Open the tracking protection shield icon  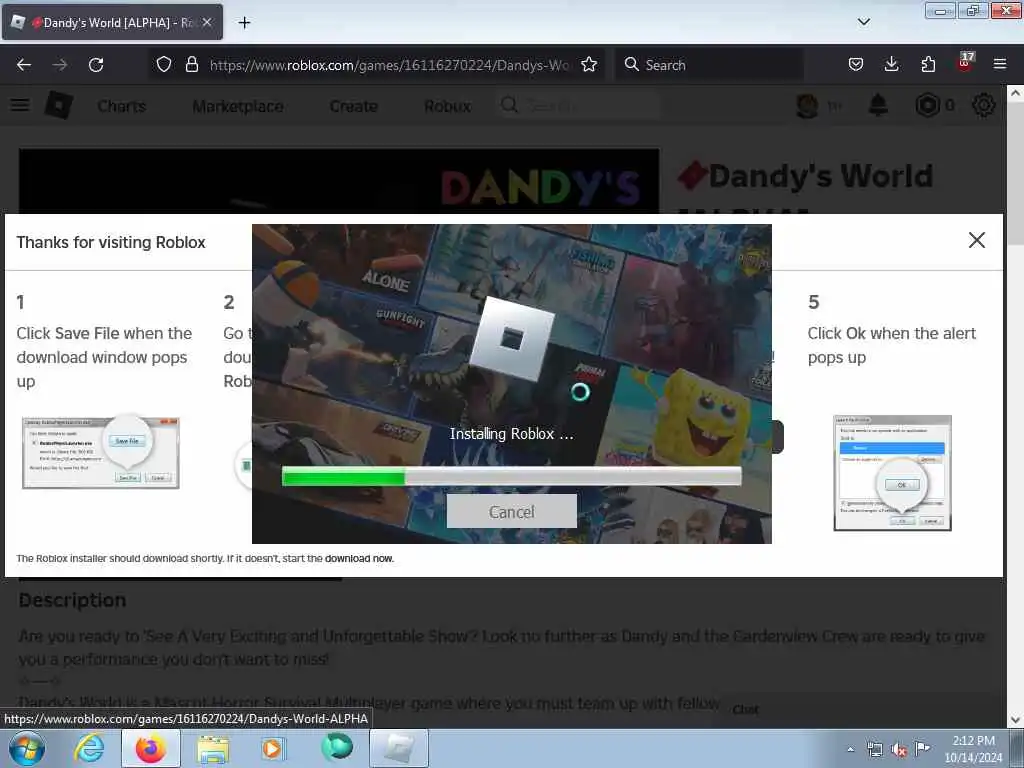click(x=164, y=65)
